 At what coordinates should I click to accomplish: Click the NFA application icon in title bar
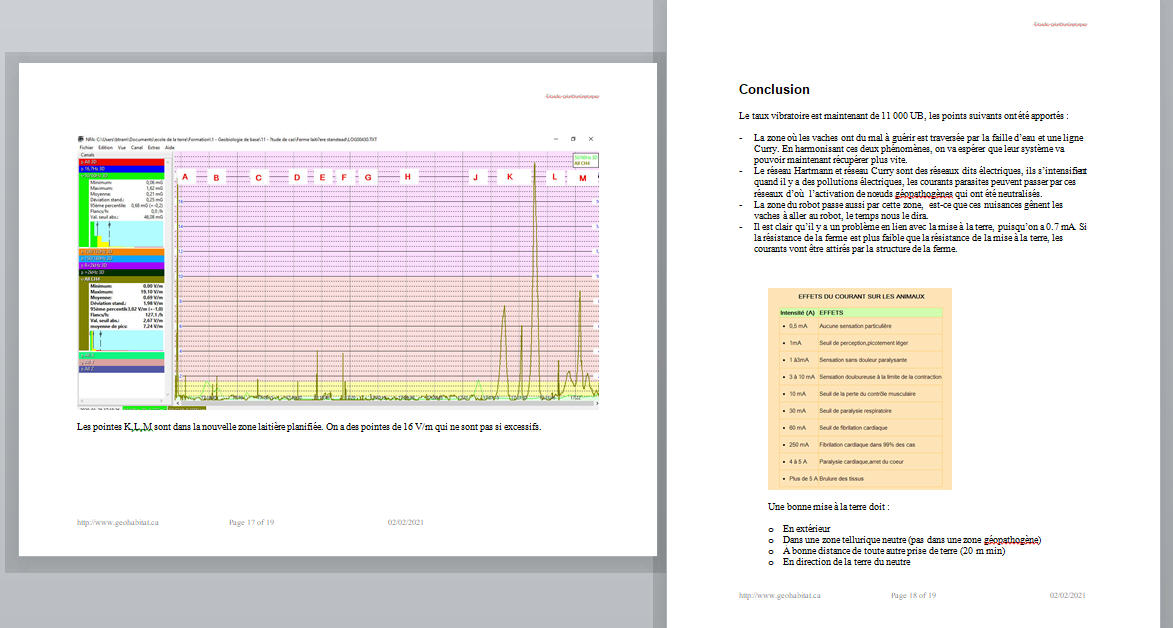click(x=81, y=138)
